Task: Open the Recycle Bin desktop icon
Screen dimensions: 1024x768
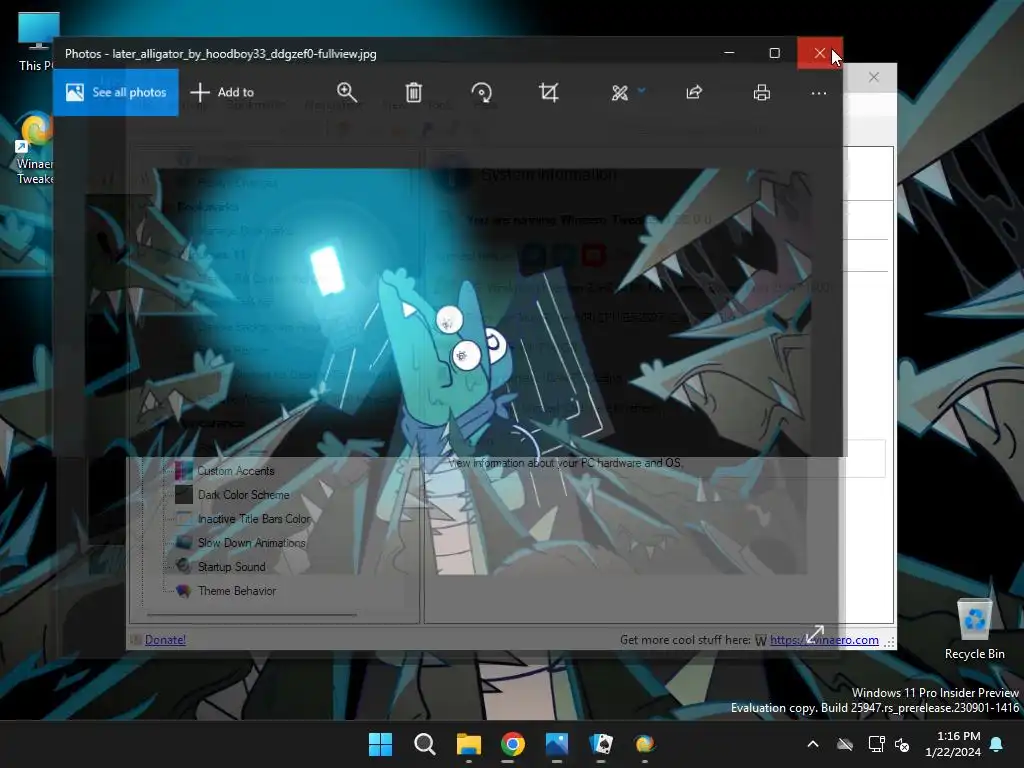Action: (974, 630)
